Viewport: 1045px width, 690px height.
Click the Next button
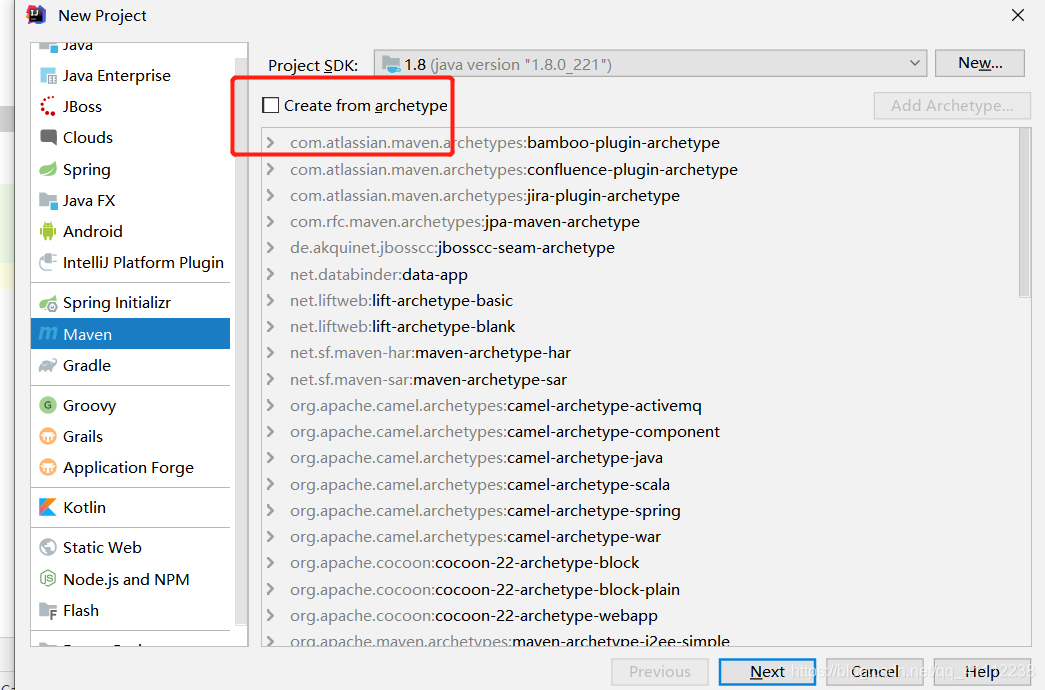pos(768,671)
